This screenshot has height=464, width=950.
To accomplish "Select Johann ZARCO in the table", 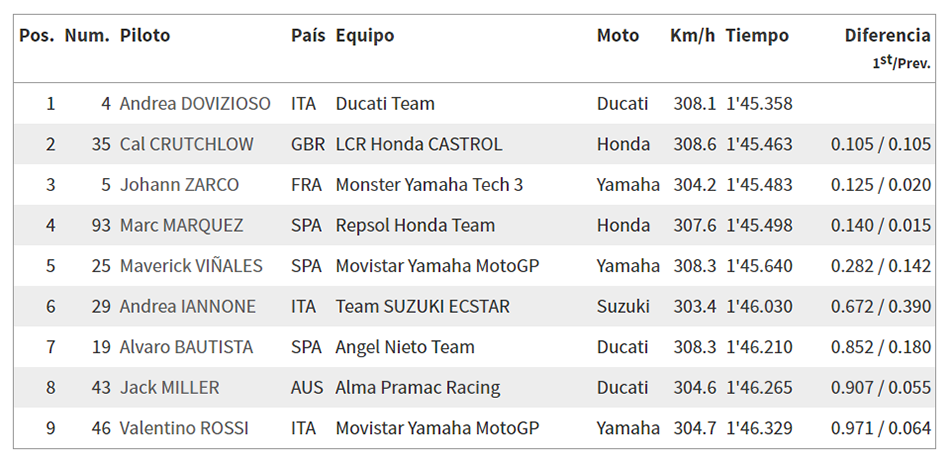I will tap(179, 185).
